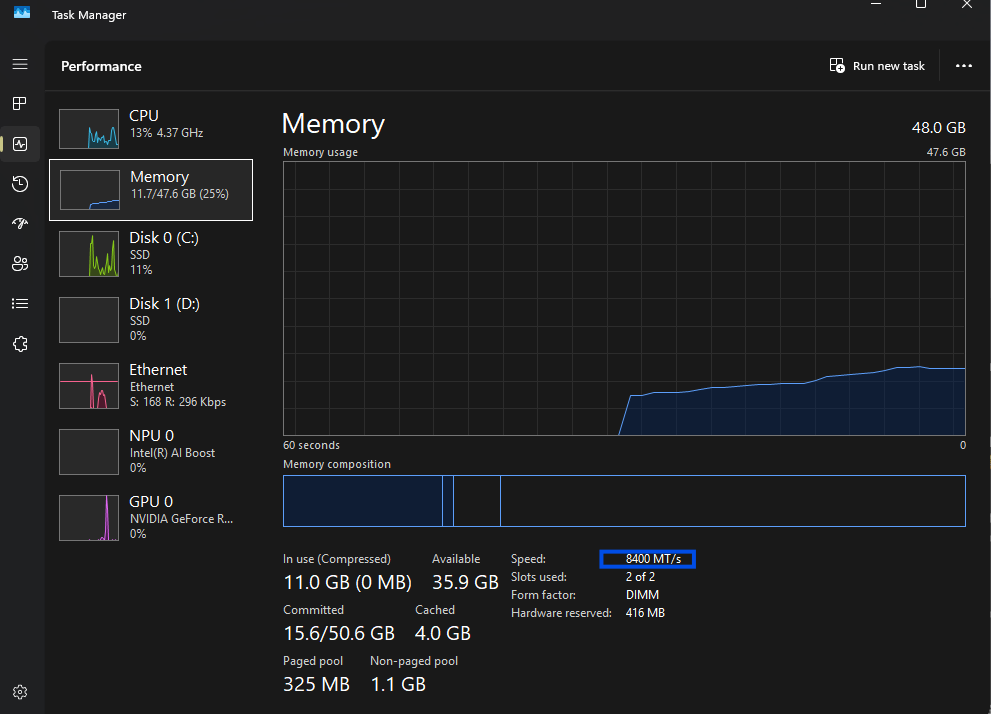The height and width of the screenshot is (714, 991).
Task: Open the App history page
Action: pos(20,183)
